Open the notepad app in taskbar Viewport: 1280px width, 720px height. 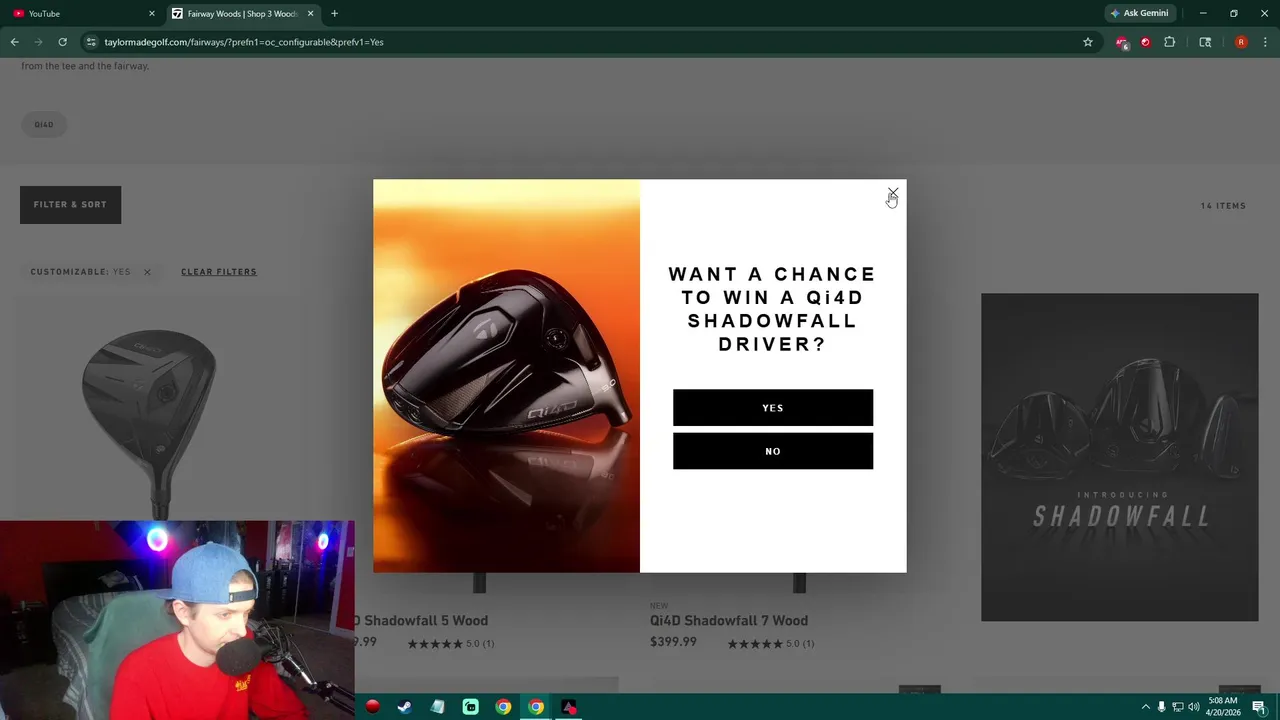(x=437, y=707)
